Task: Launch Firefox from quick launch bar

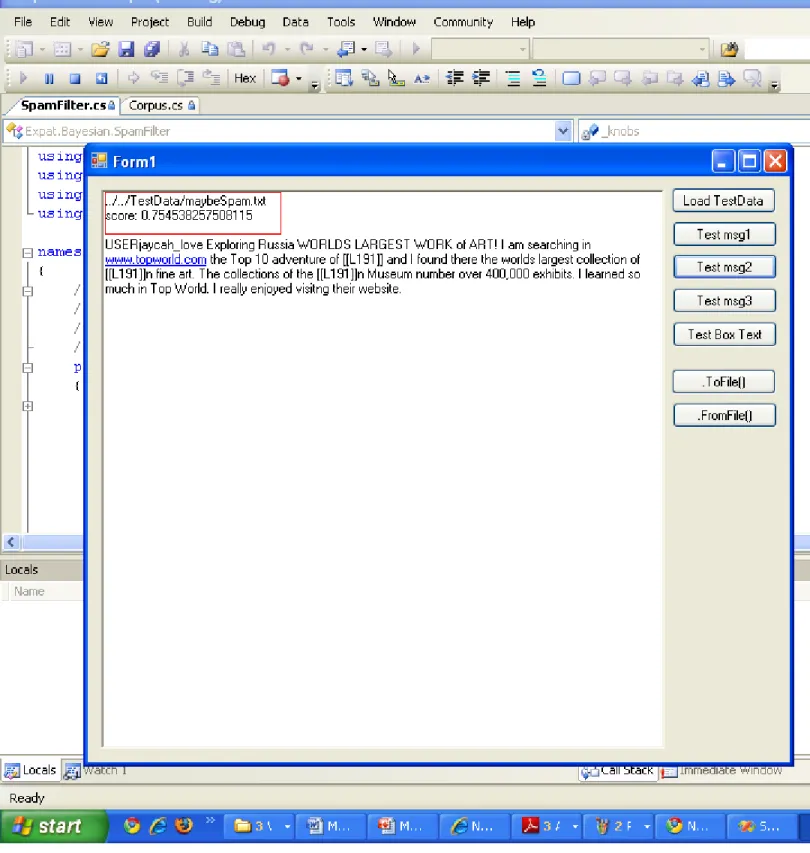Action: 184,826
